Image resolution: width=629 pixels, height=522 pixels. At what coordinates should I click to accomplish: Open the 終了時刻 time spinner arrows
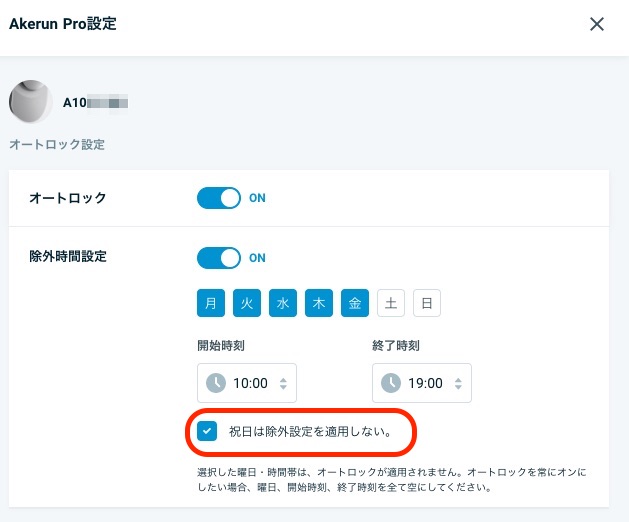[x=458, y=383]
